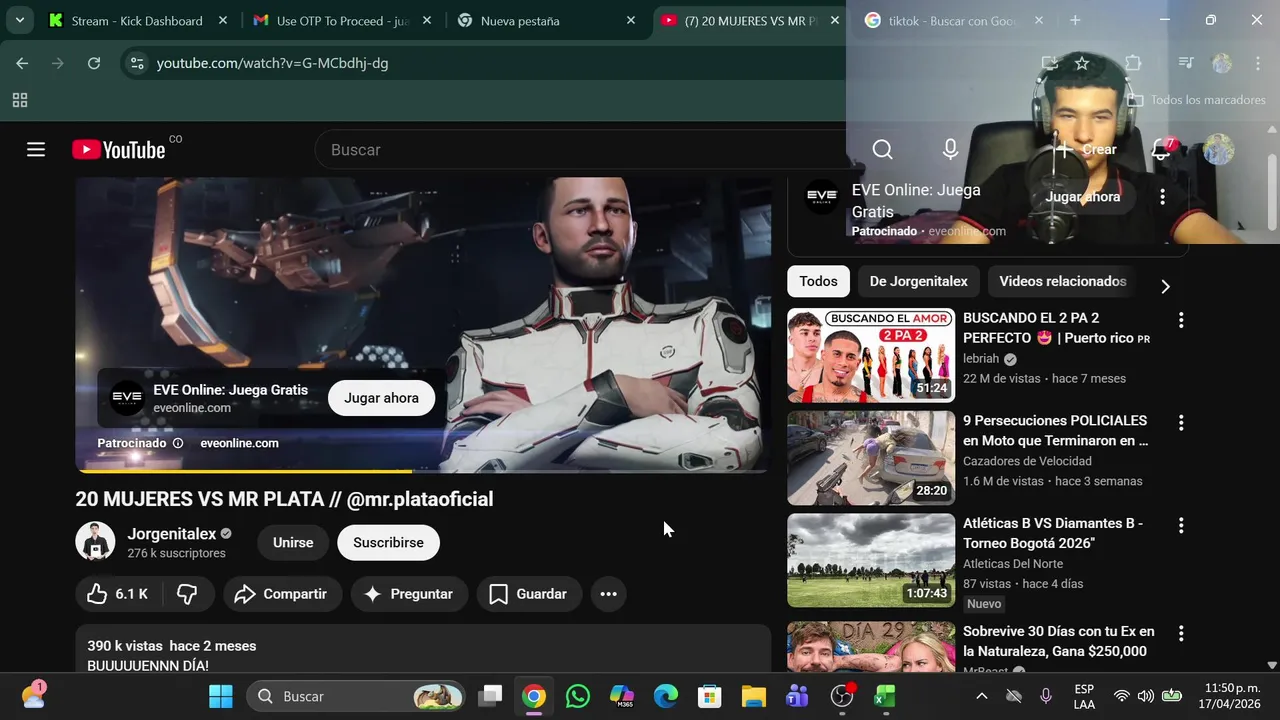Bookmark this page with the star icon

(1082, 63)
